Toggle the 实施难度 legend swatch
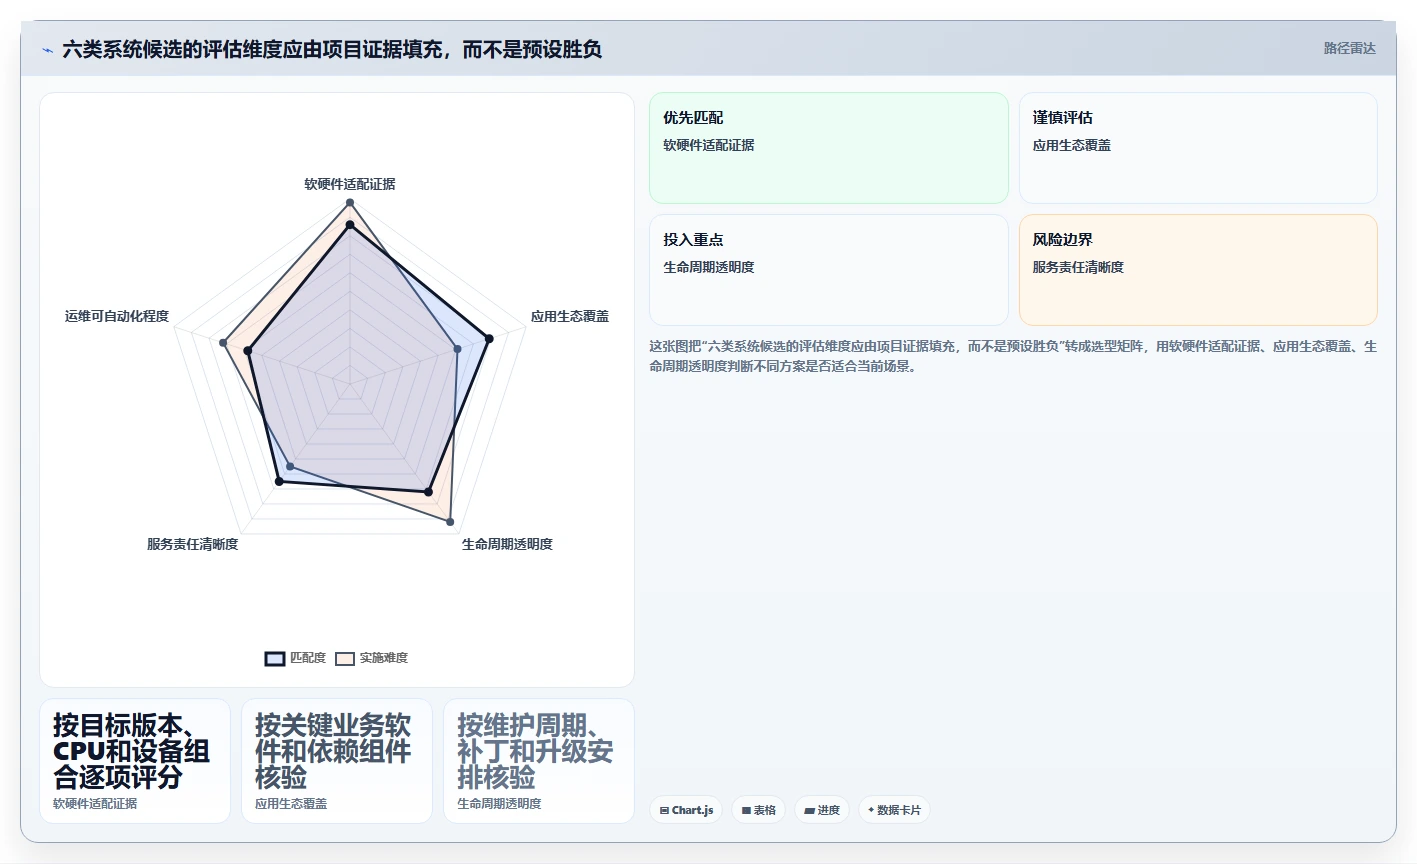This screenshot has height=864, width=1417. (345, 658)
